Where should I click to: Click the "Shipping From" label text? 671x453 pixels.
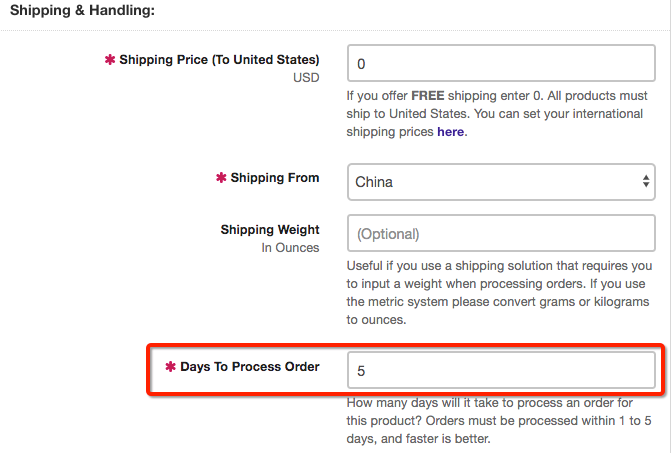tap(275, 178)
